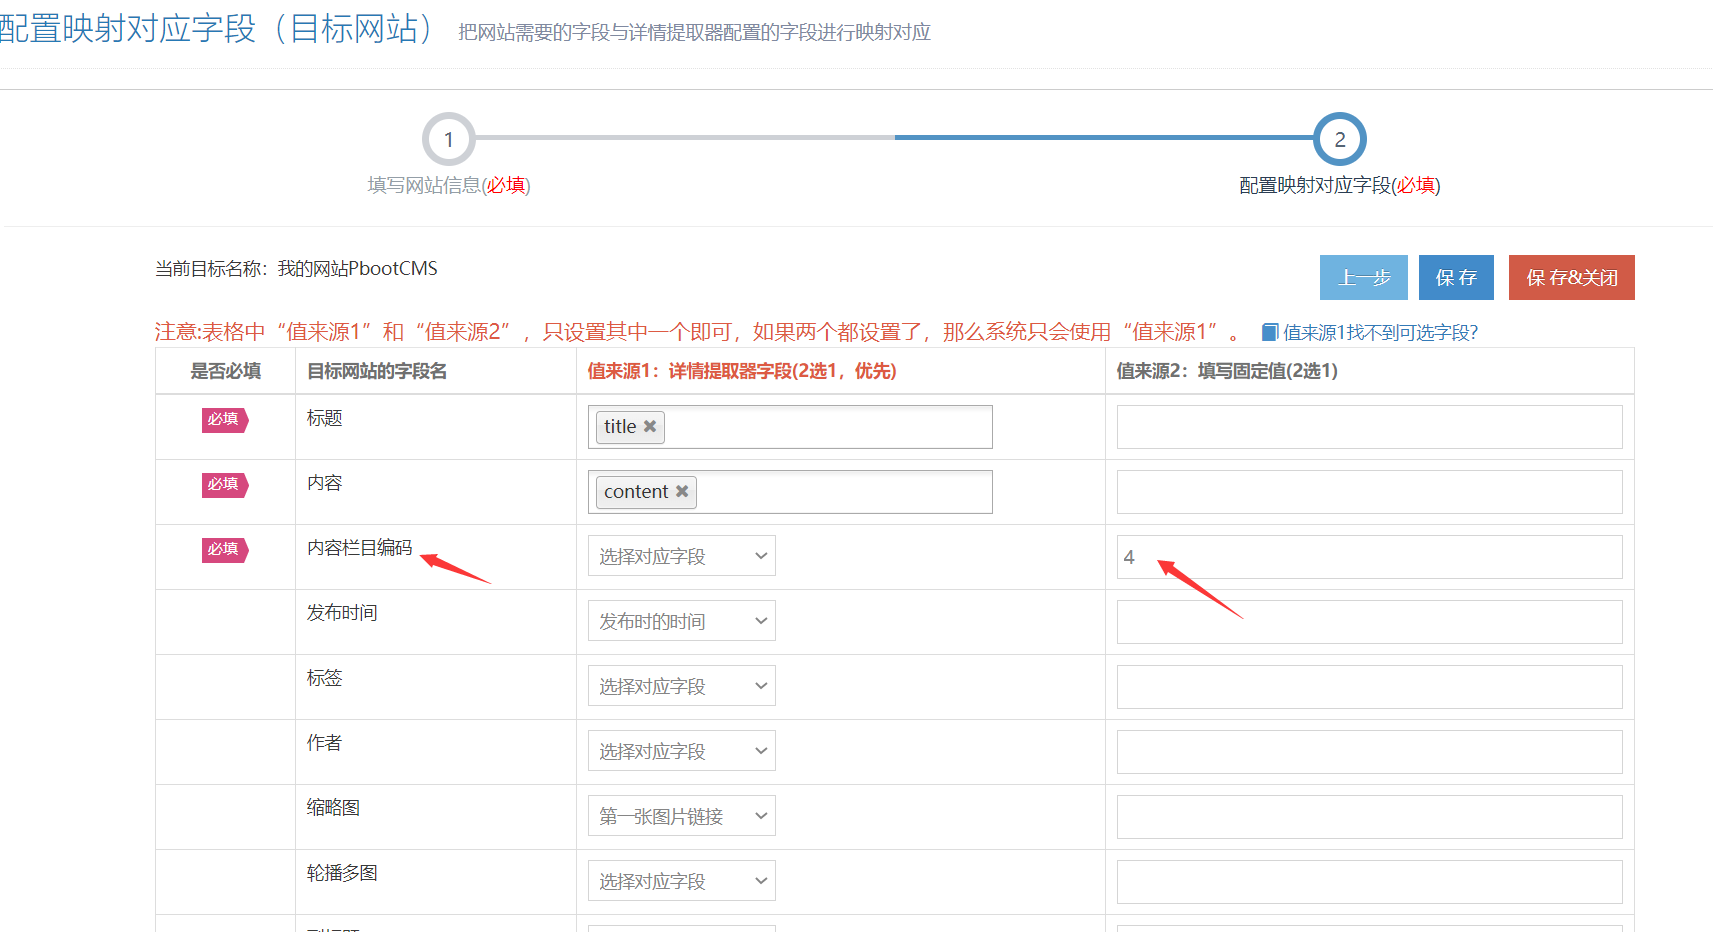
Task: Click step 1 circle in the progress indicator
Action: [448, 139]
